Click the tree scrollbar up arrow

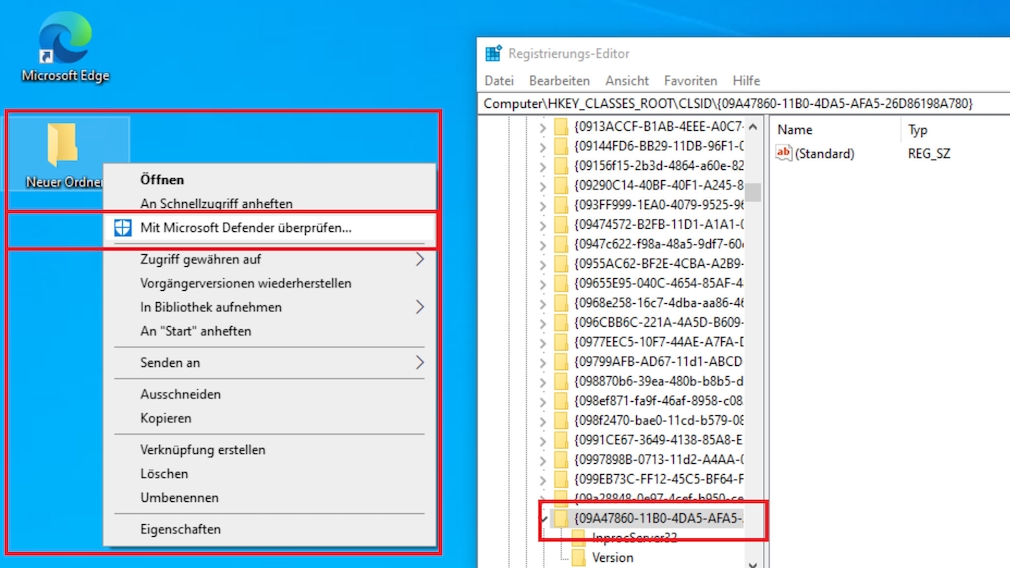point(753,127)
